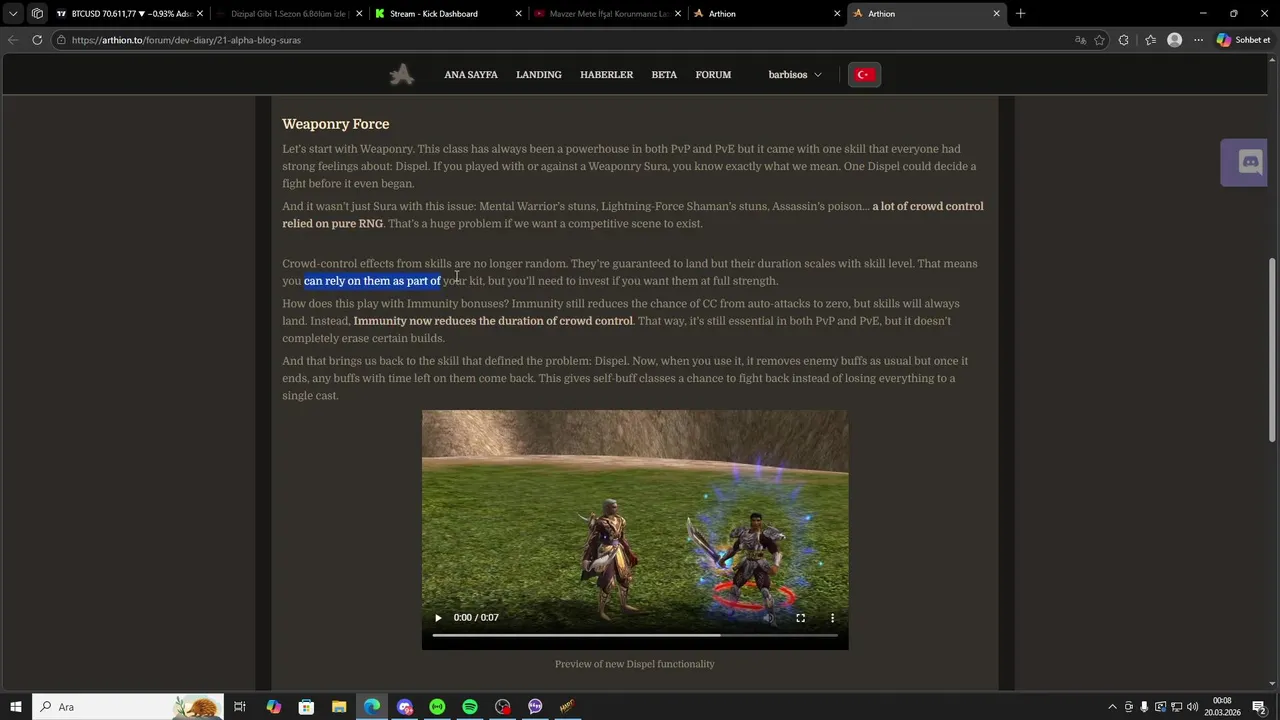The height and width of the screenshot is (720, 1280).
Task: Open Copilot from the taskbar
Action: 274,707
